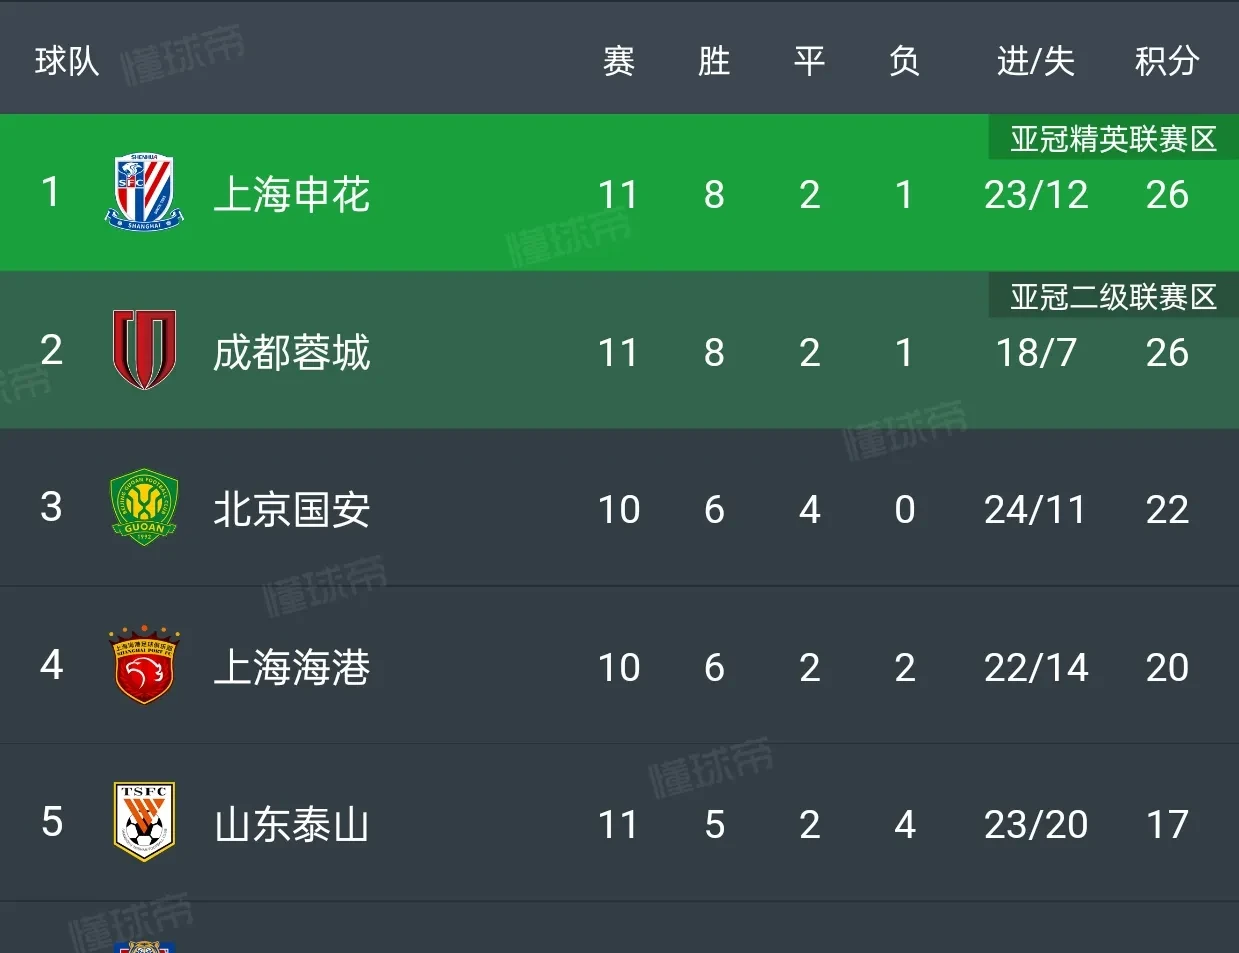Click the 亚冠精英联赛区 label
1239x953 pixels.
pos(1112,138)
